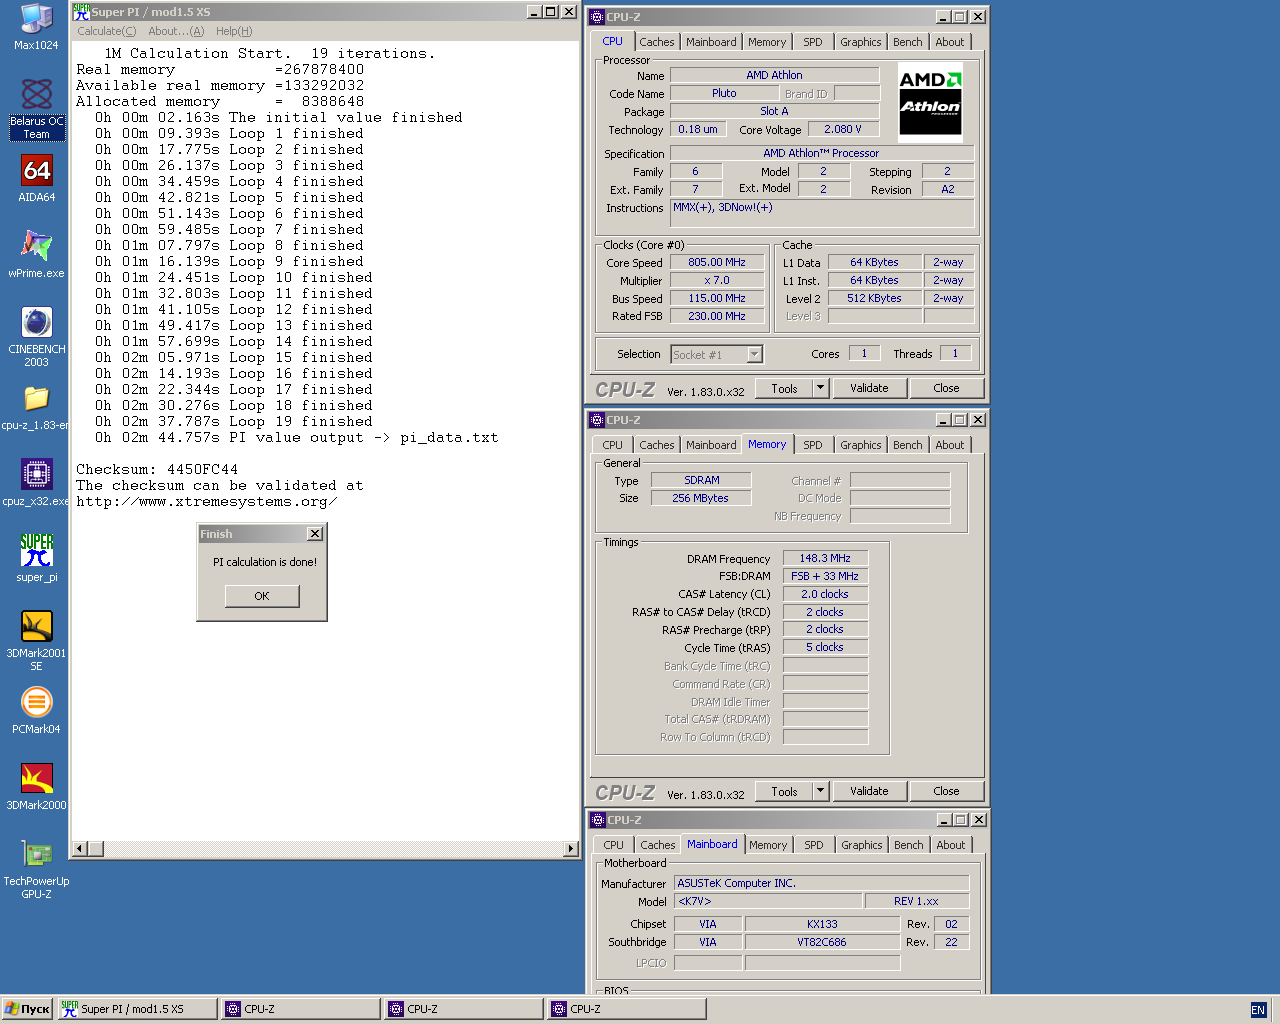
Task: Open CPU tab in Memory CPU-Z window
Action: [613, 445]
